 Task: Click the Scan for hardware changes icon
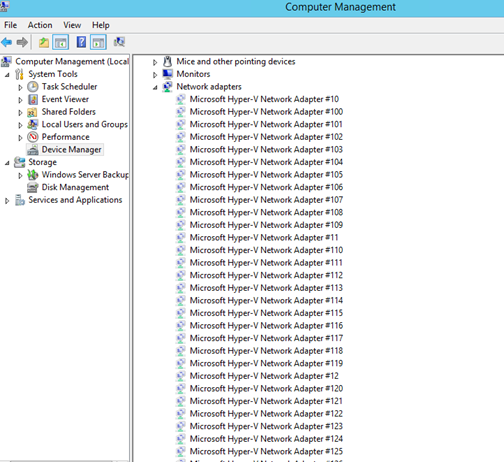tap(119, 42)
